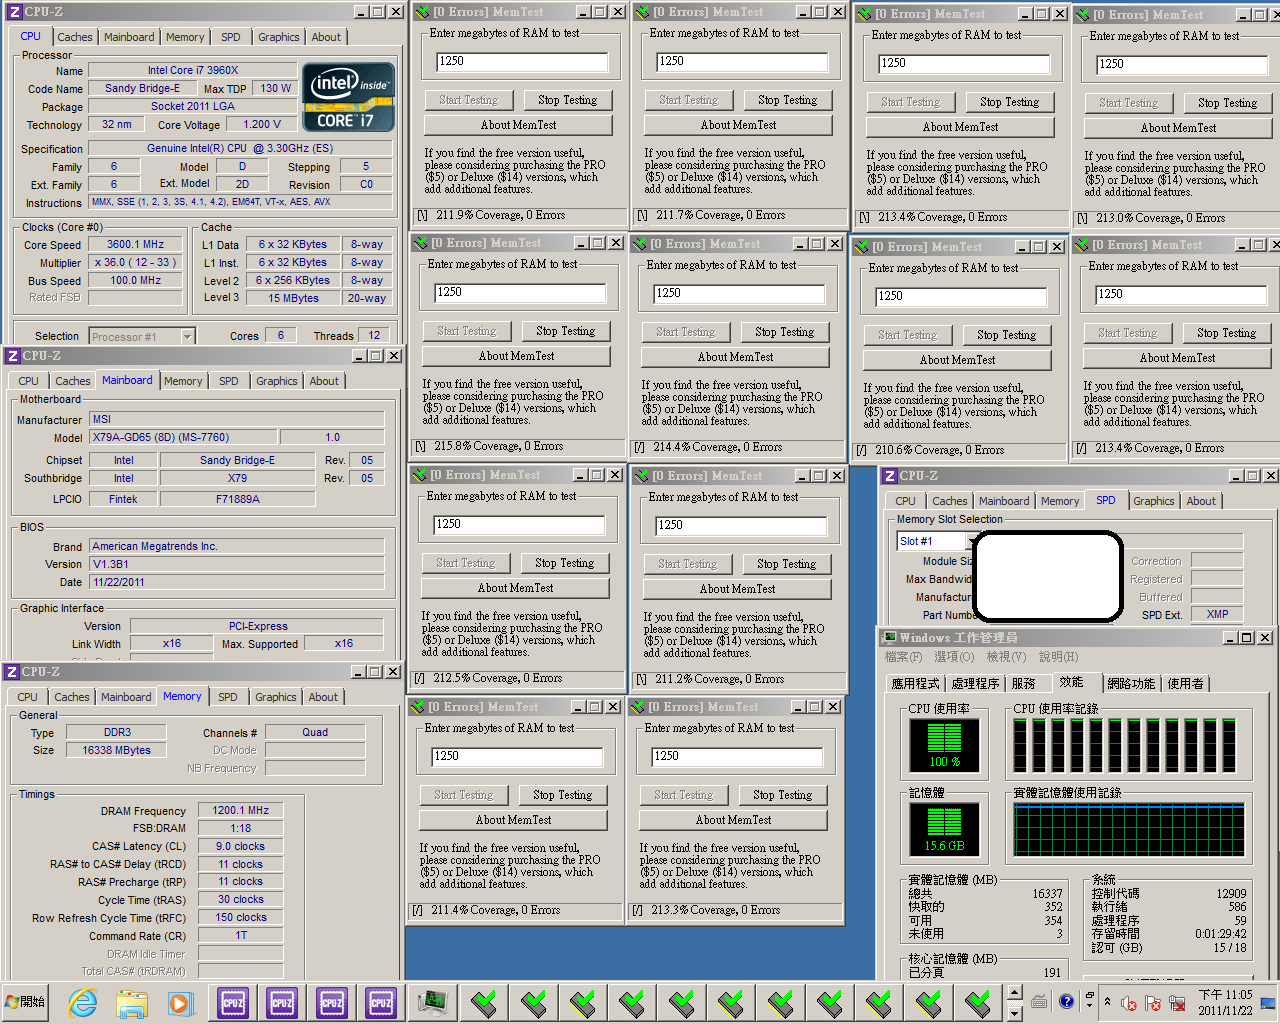The width and height of the screenshot is (1280, 1024).
Task: Switch to the 網路功能 tab in Task Manager
Action: tap(1132, 684)
